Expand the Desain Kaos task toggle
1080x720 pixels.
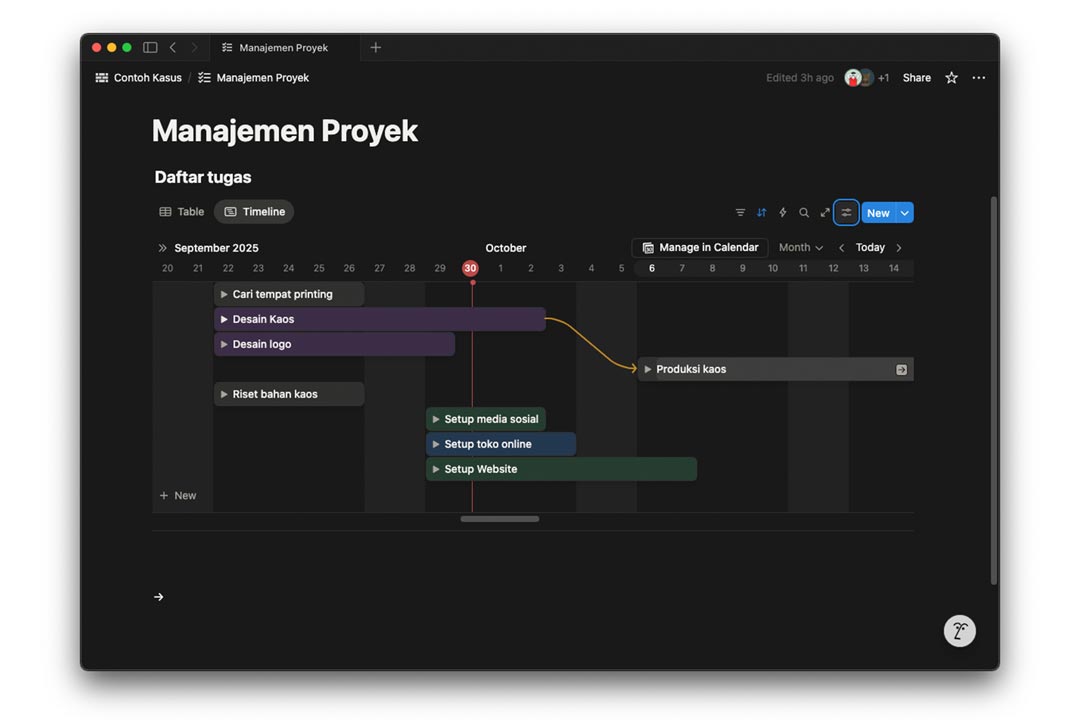point(224,320)
